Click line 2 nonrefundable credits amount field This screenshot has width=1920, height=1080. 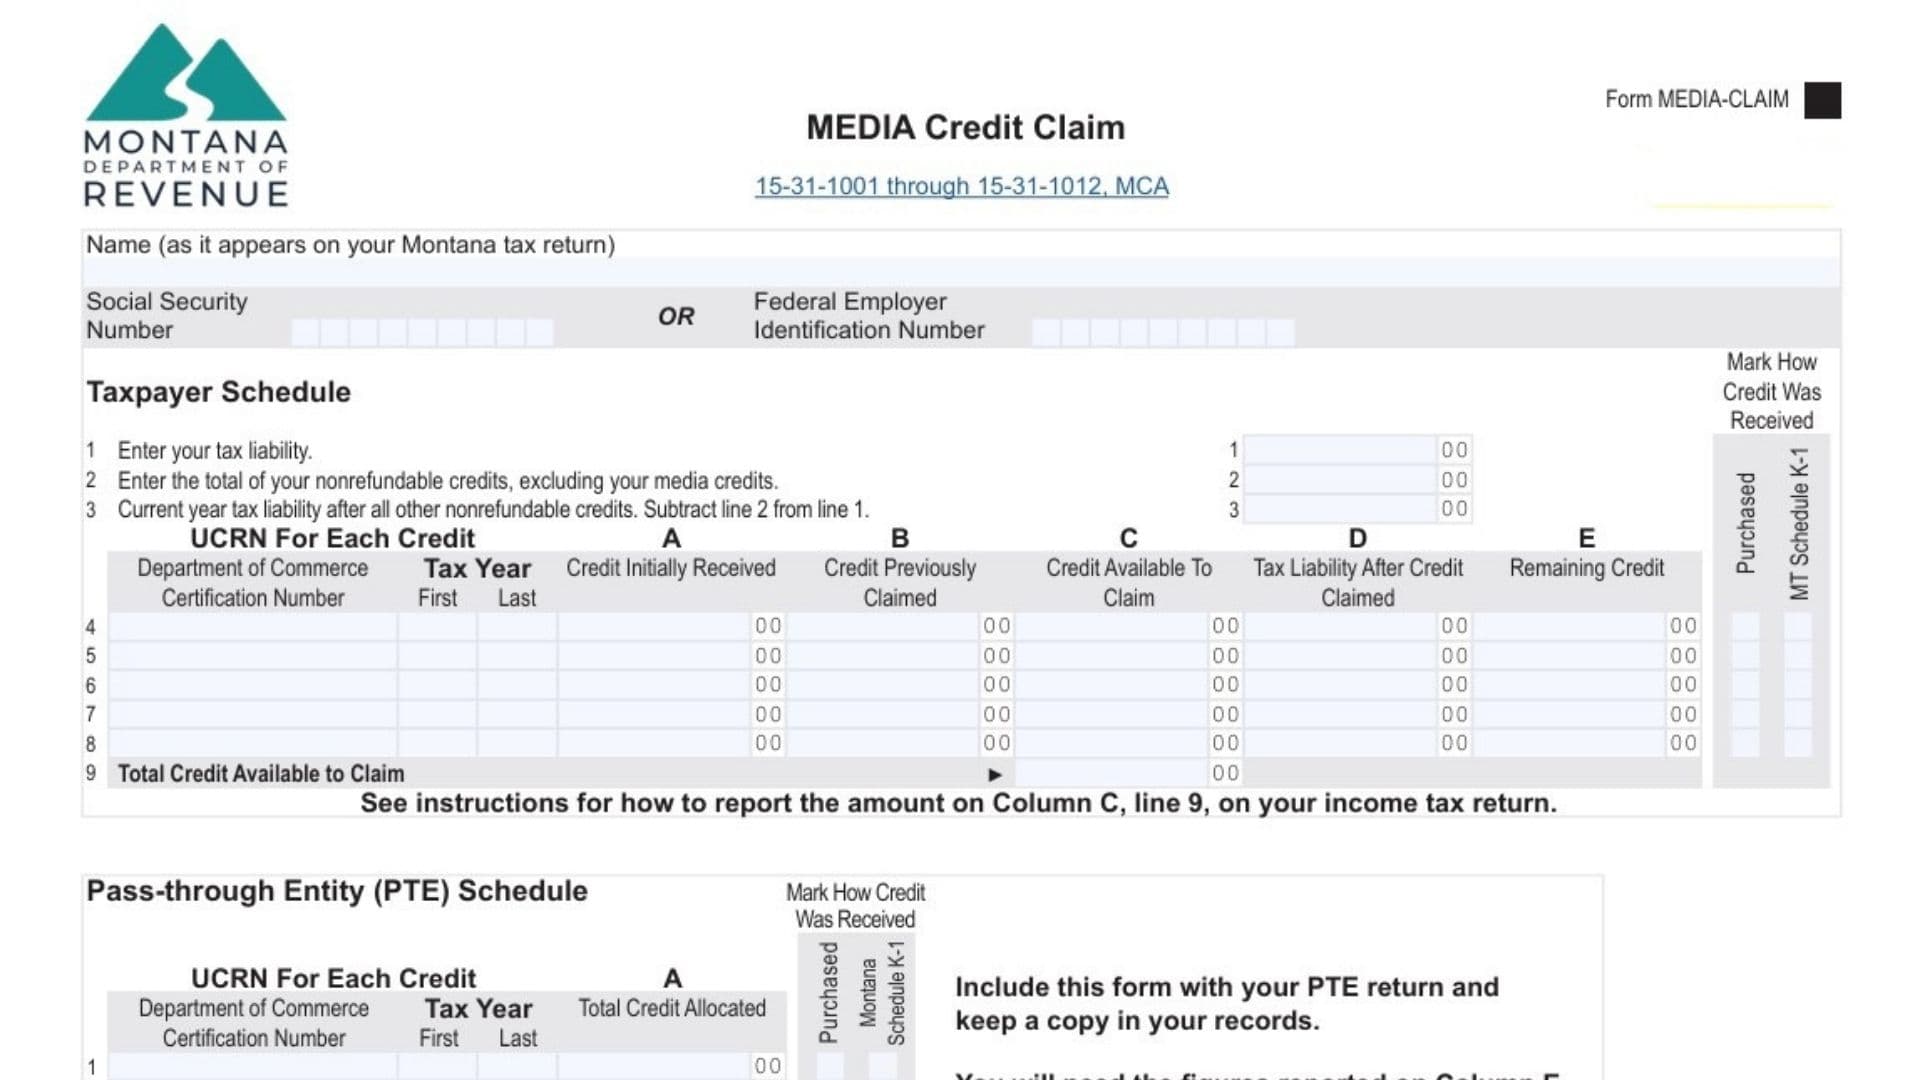click(1340, 480)
